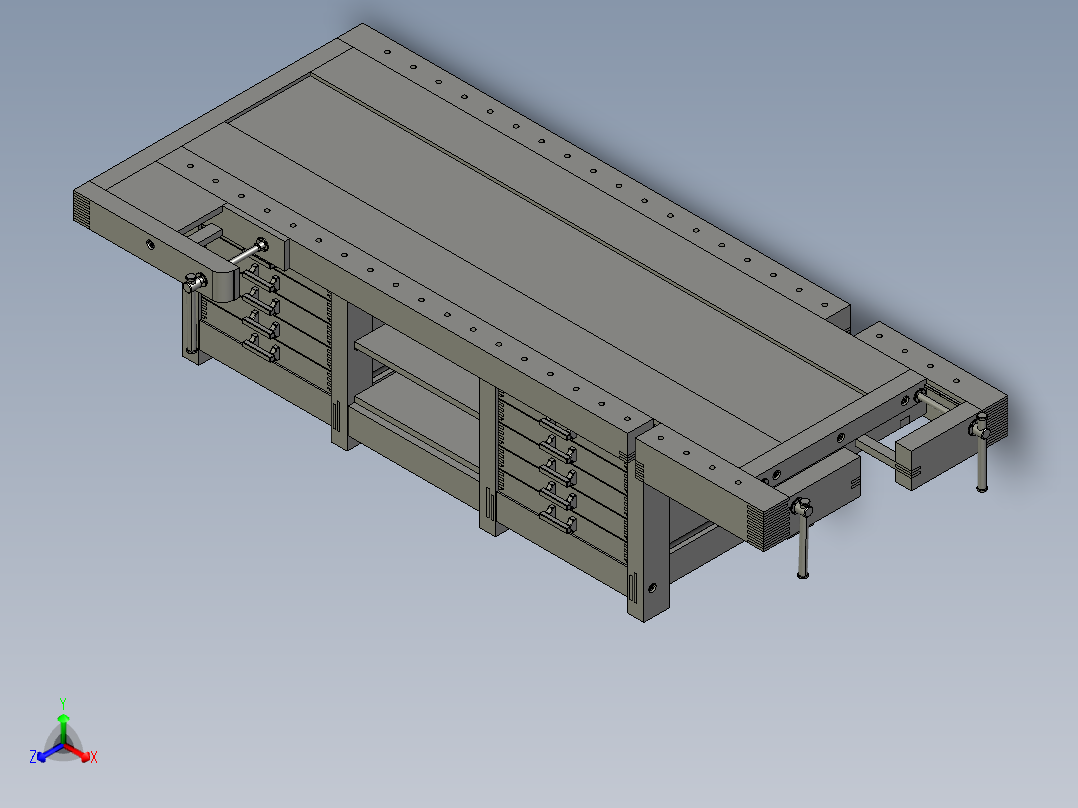1078x808 pixels.
Task: Select the X axis label
Action: pos(94,757)
